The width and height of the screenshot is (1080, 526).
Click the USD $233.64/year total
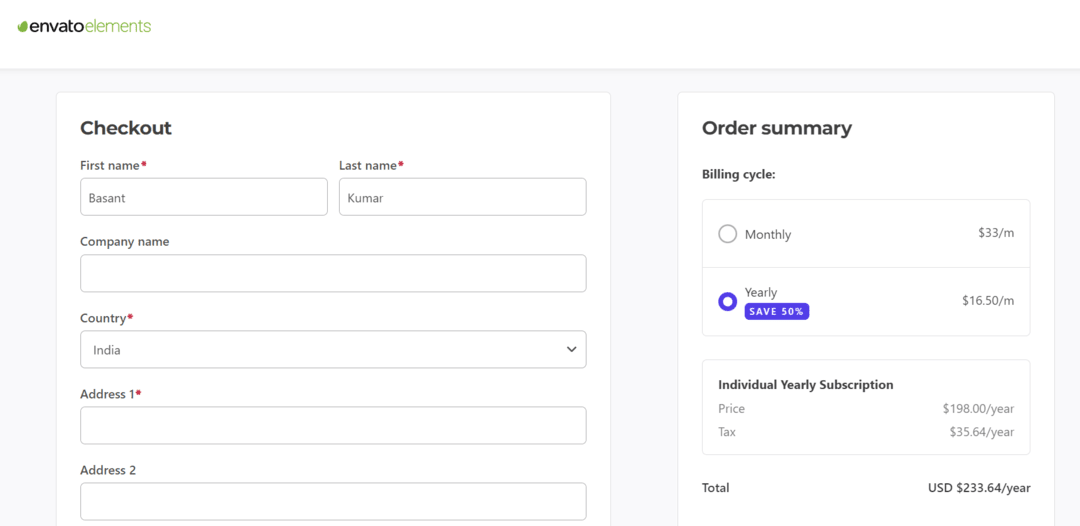coord(978,488)
